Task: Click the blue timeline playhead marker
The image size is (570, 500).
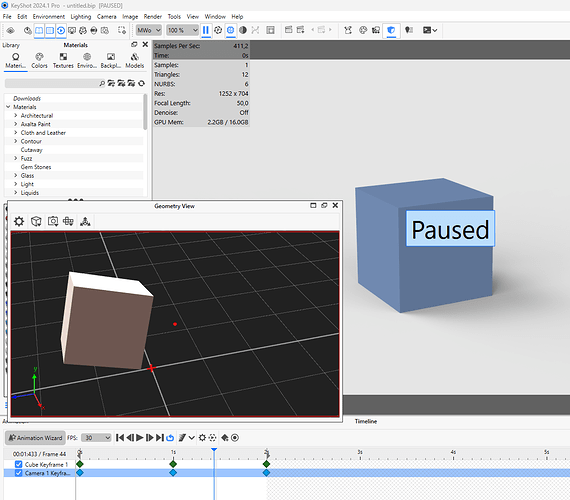Action: point(214,450)
